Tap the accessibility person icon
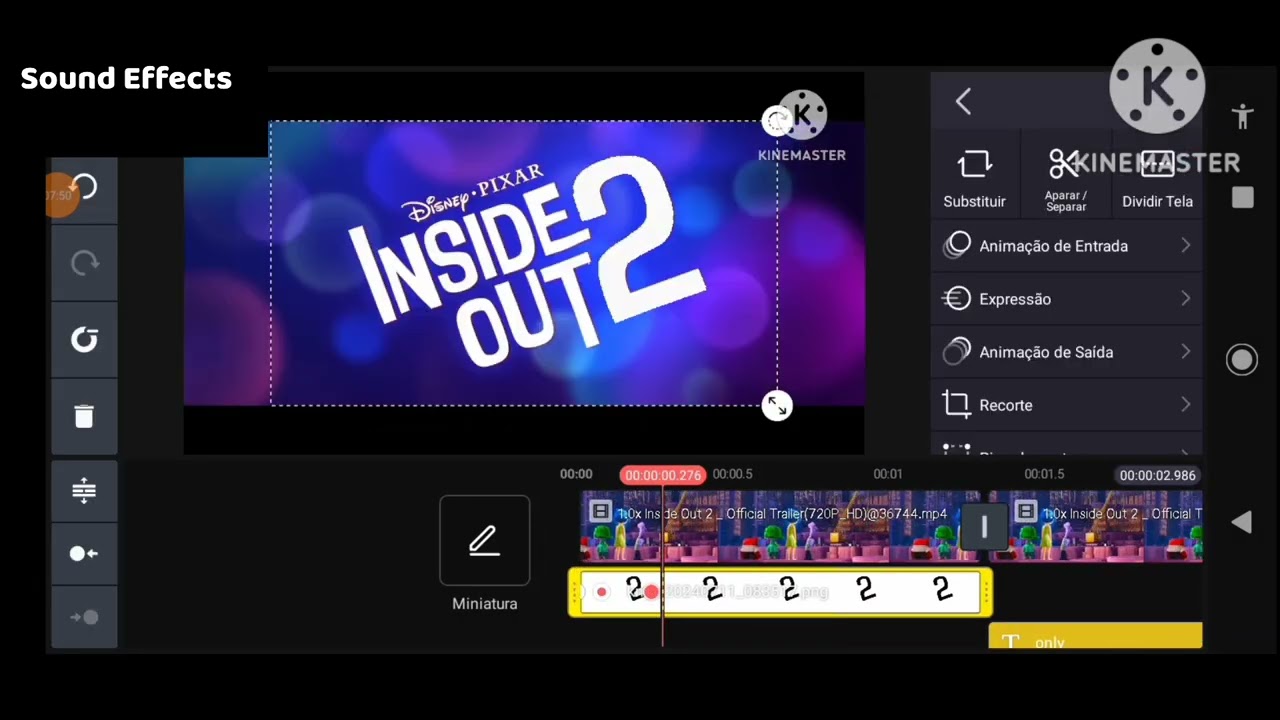The height and width of the screenshot is (720, 1280). click(1242, 116)
